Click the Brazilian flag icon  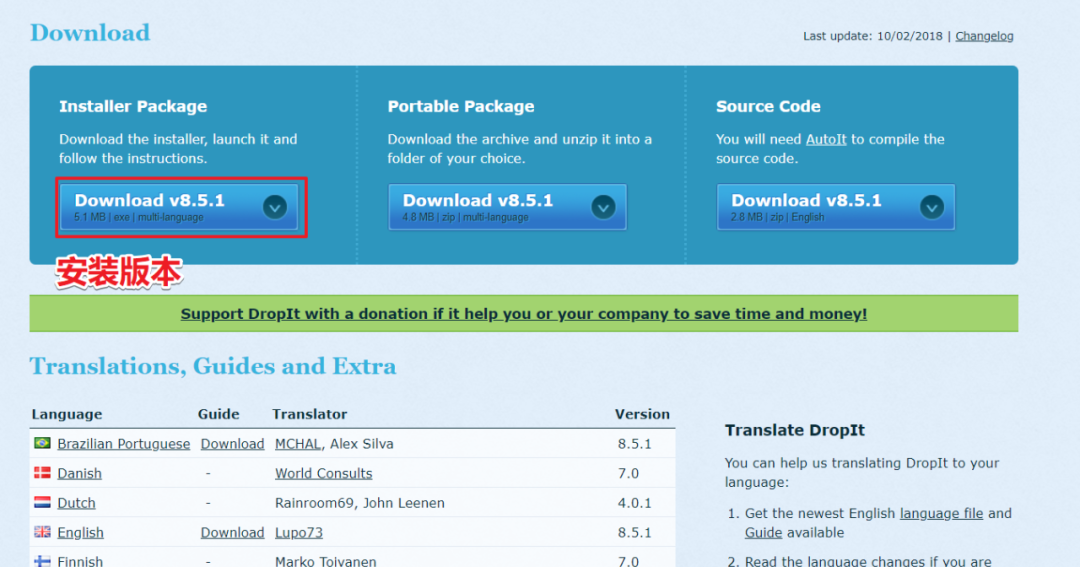tap(42, 443)
